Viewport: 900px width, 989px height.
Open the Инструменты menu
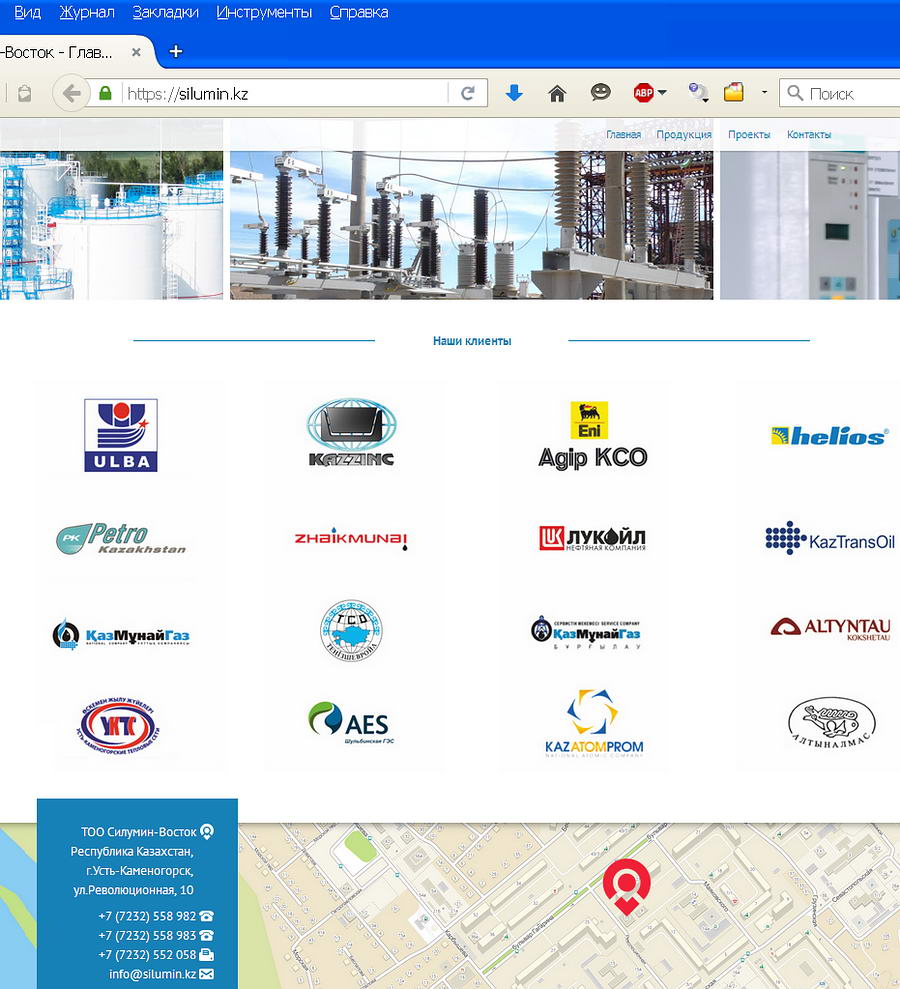coord(264,12)
